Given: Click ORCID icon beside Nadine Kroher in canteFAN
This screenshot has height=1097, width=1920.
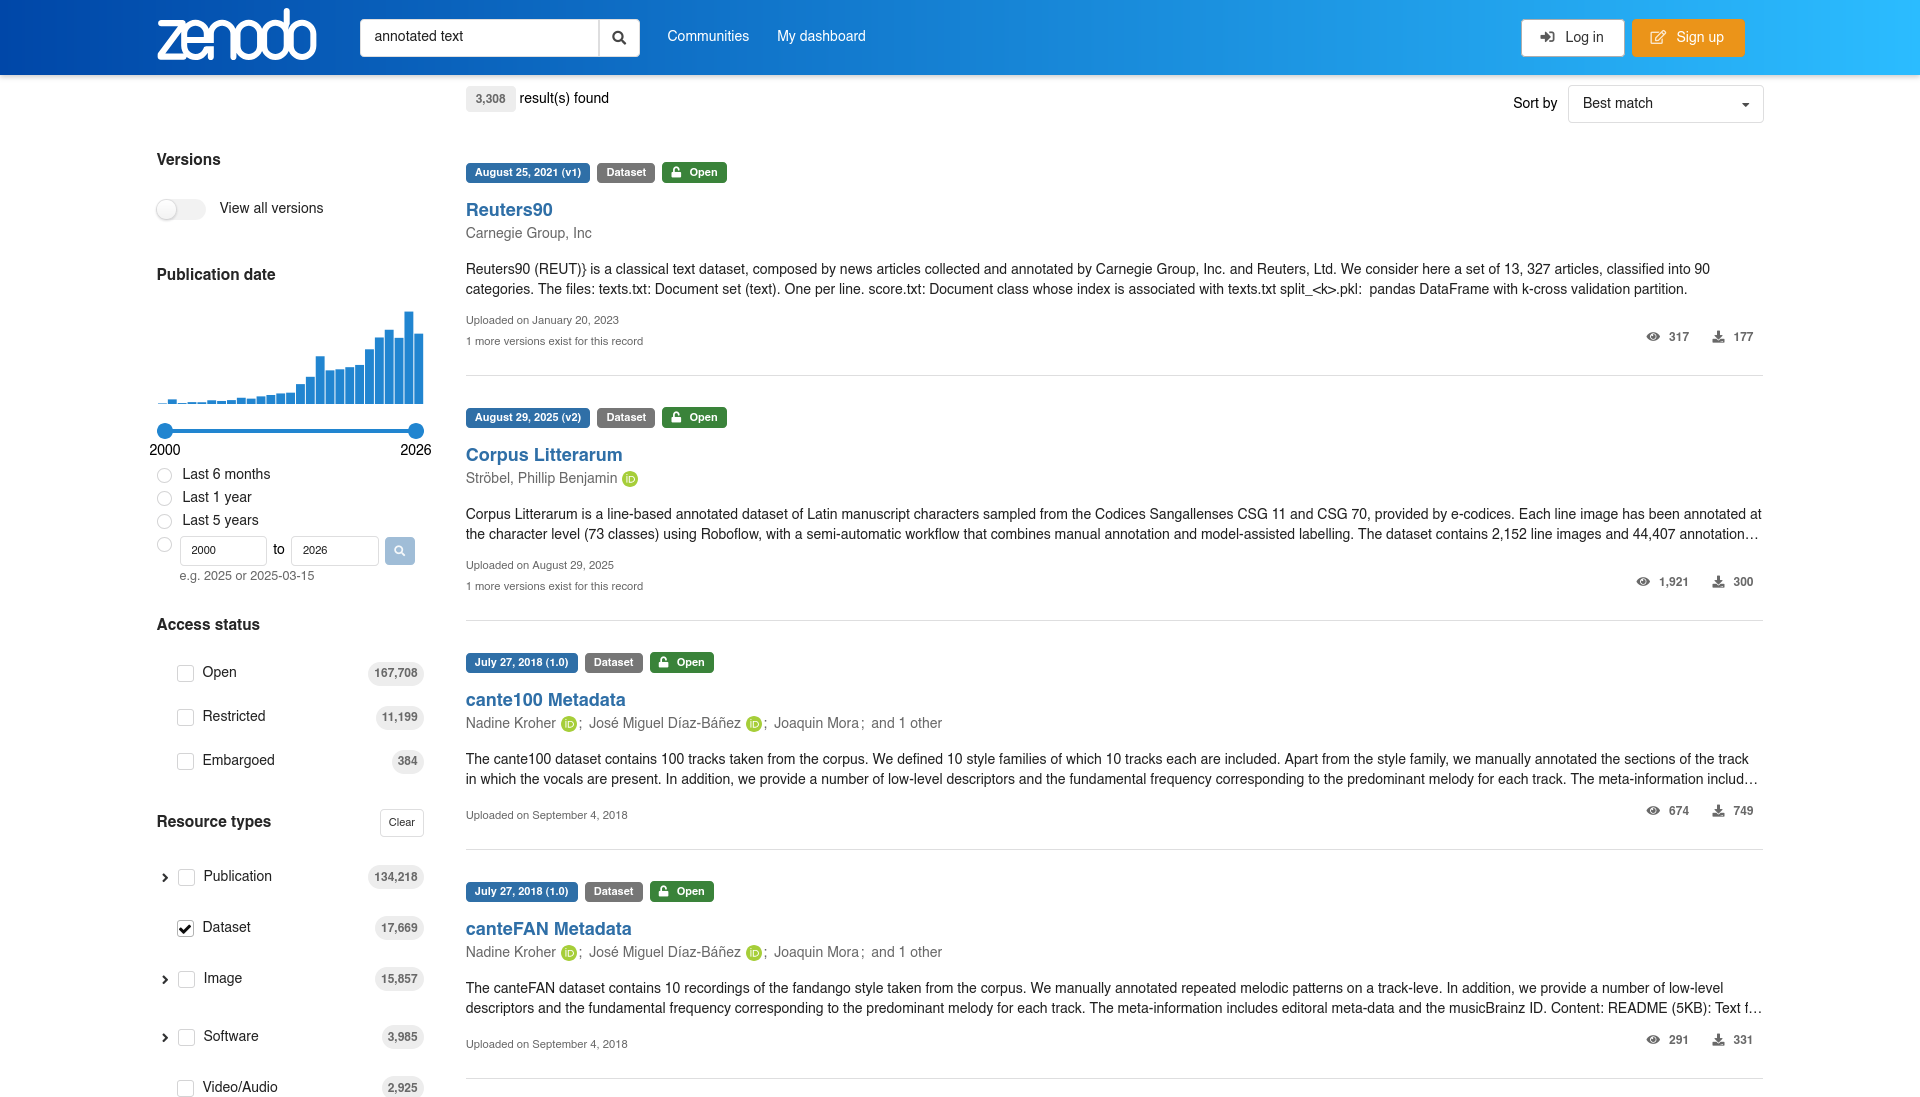Looking at the screenshot, I should (x=569, y=953).
